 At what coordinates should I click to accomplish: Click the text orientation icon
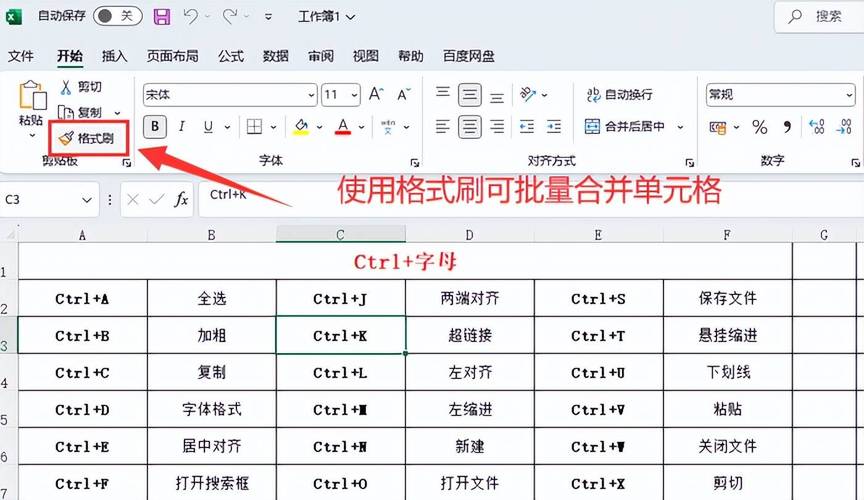point(527,94)
